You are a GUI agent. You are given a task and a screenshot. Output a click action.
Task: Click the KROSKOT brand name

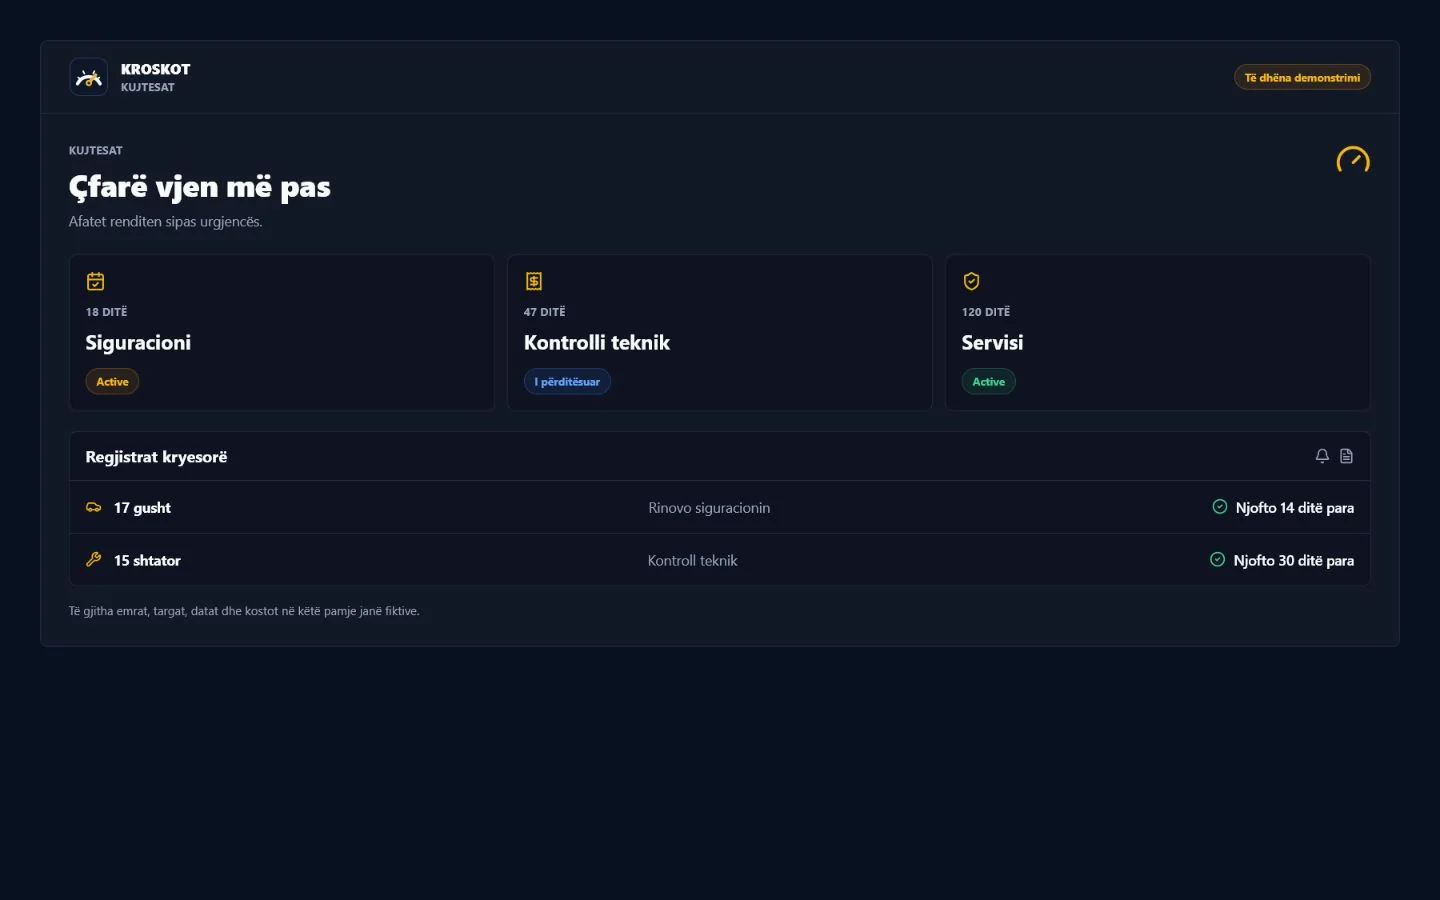coord(155,69)
